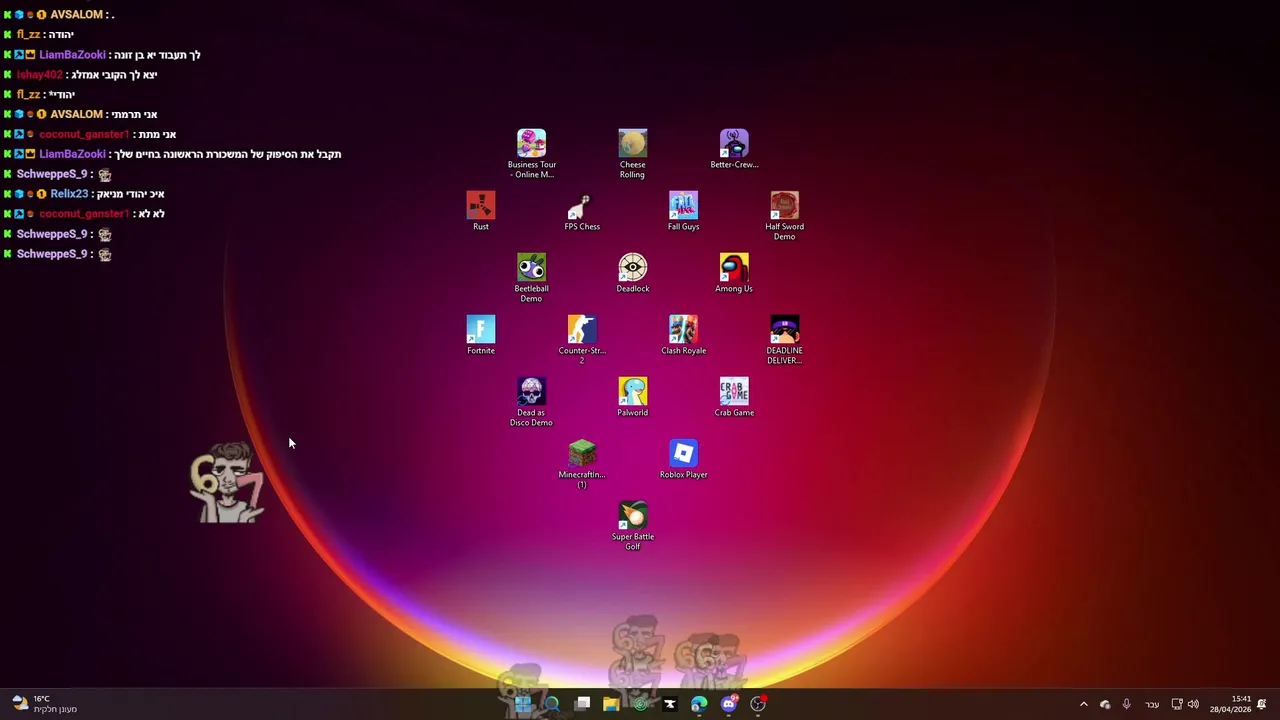The height and width of the screenshot is (720, 1280).
Task: Click the Palworld desktop icon
Action: tap(632, 397)
